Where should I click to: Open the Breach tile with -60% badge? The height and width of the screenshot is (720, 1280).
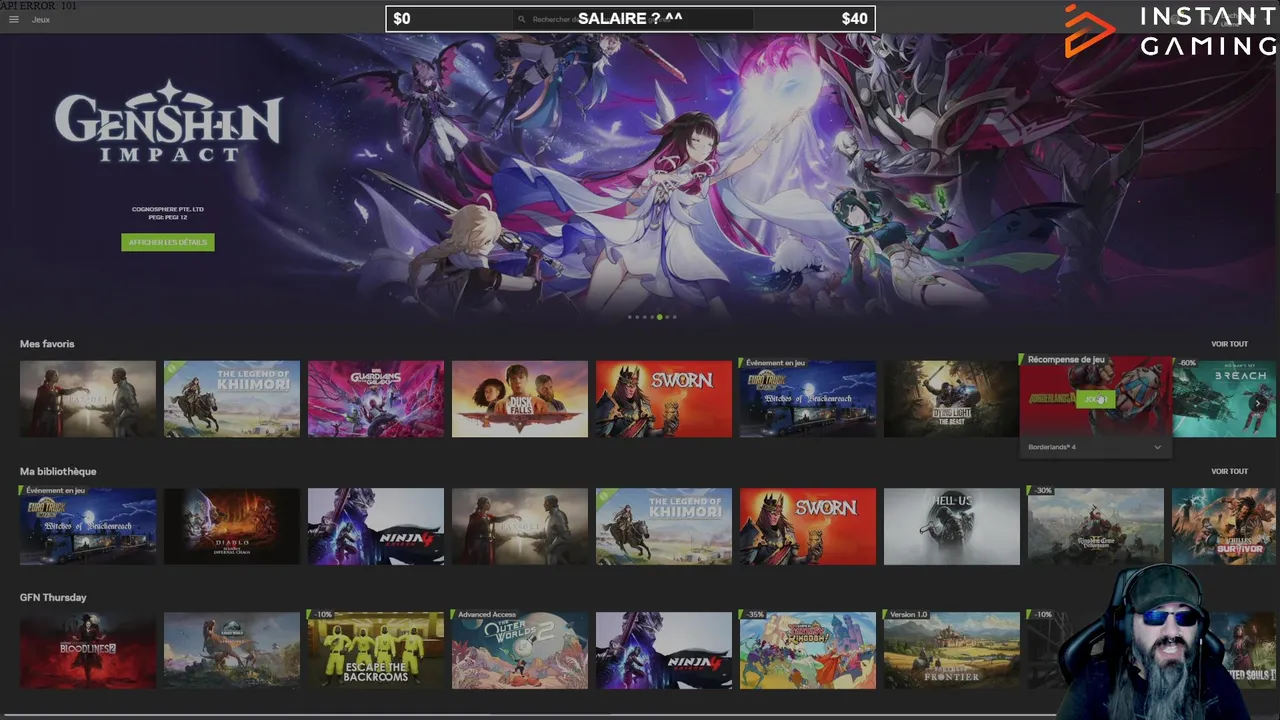pyautogui.click(x=1224, y=399)
